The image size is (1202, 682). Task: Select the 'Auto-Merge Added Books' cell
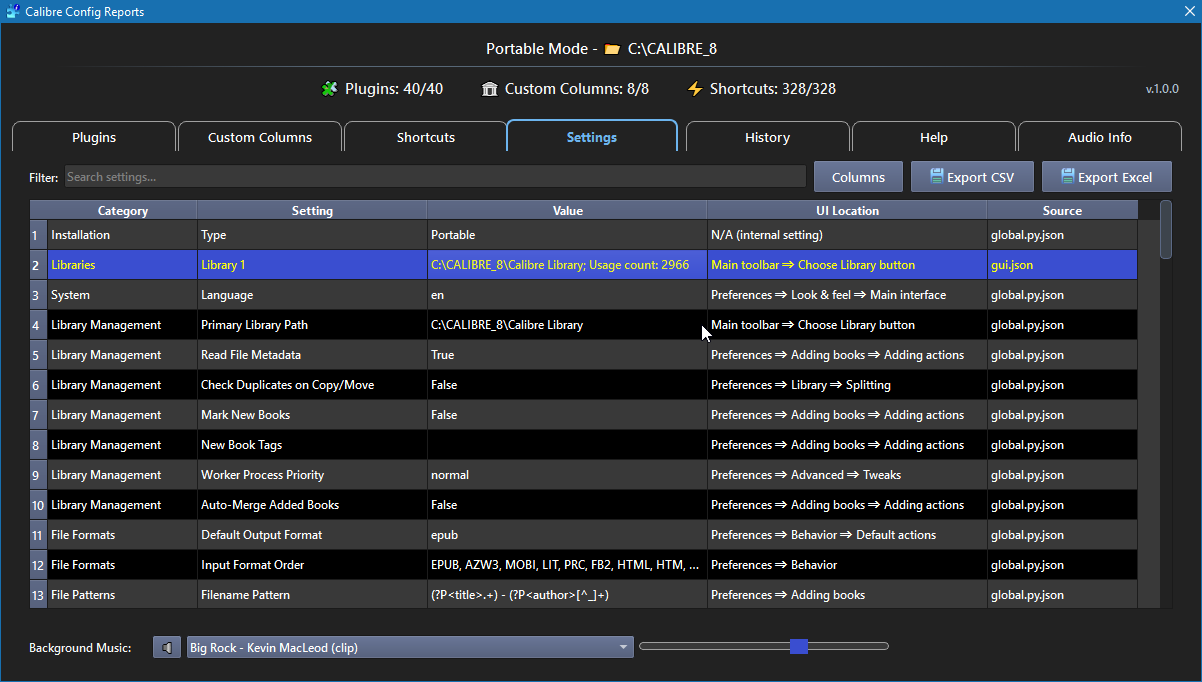(312, 505)
